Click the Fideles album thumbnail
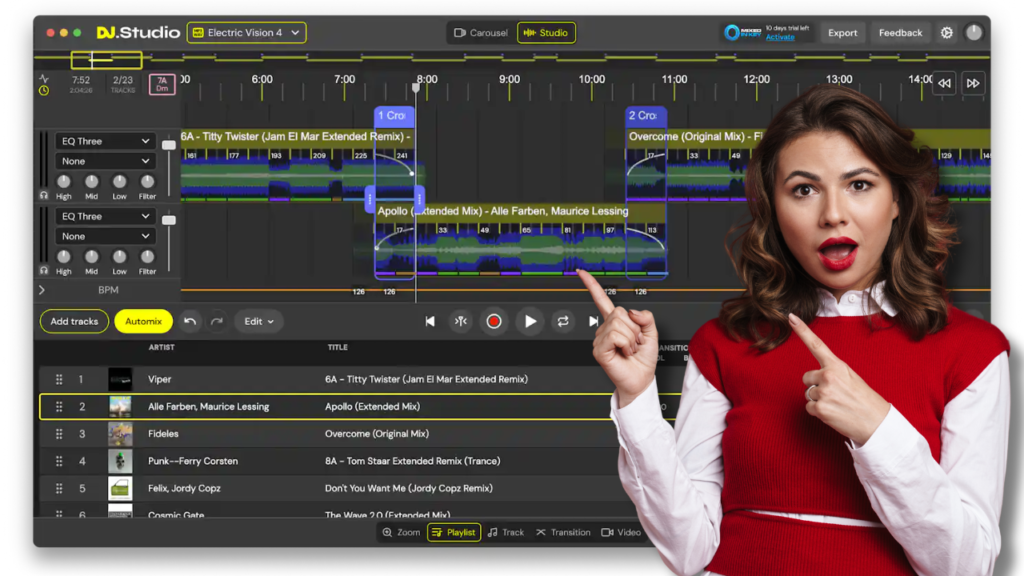The width and height of the screenshot is (1024, 576). [x=120, y=434]
